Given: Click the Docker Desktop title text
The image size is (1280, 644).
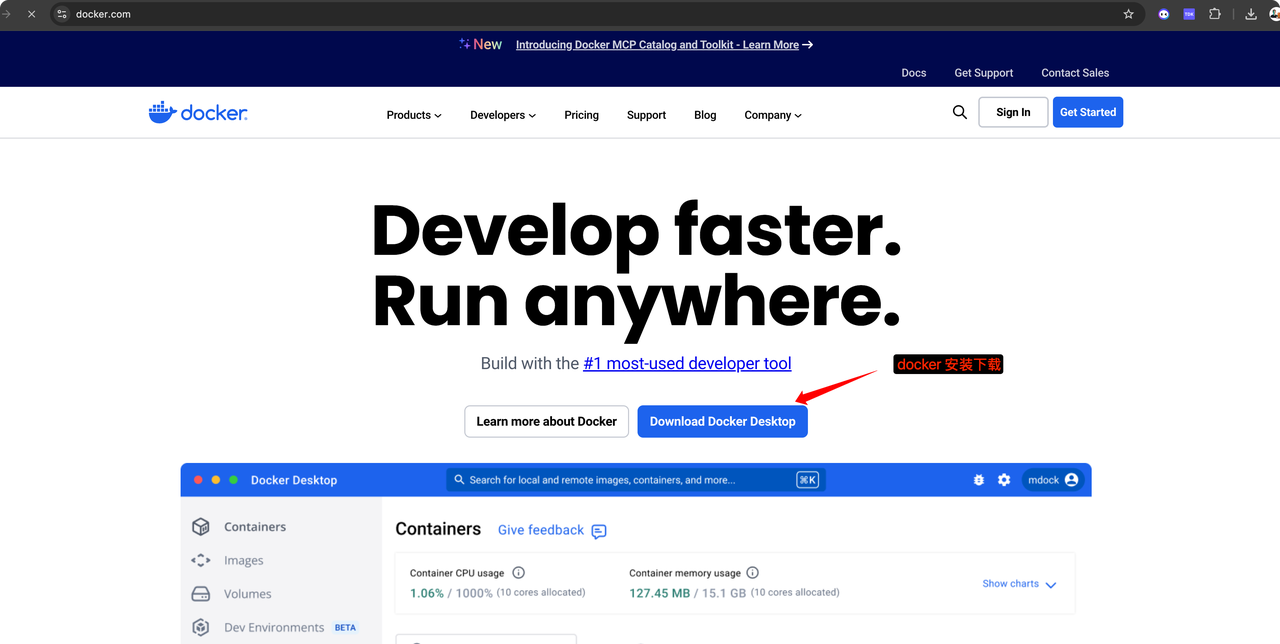Looking at the screenshot, I should click(x=294, y=480).
